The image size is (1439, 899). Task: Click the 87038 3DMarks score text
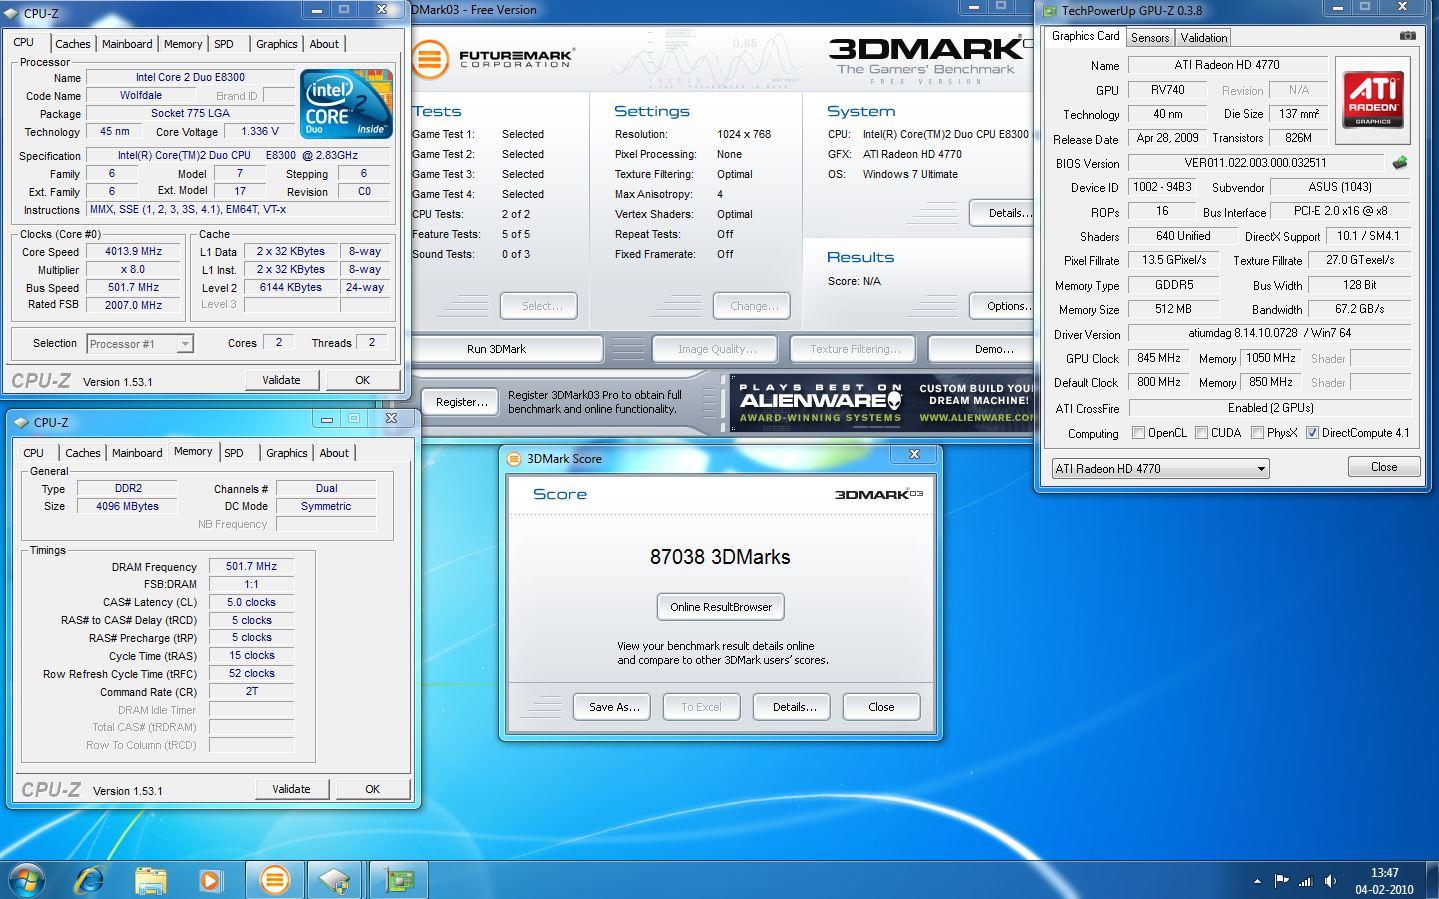pos(720,557)
